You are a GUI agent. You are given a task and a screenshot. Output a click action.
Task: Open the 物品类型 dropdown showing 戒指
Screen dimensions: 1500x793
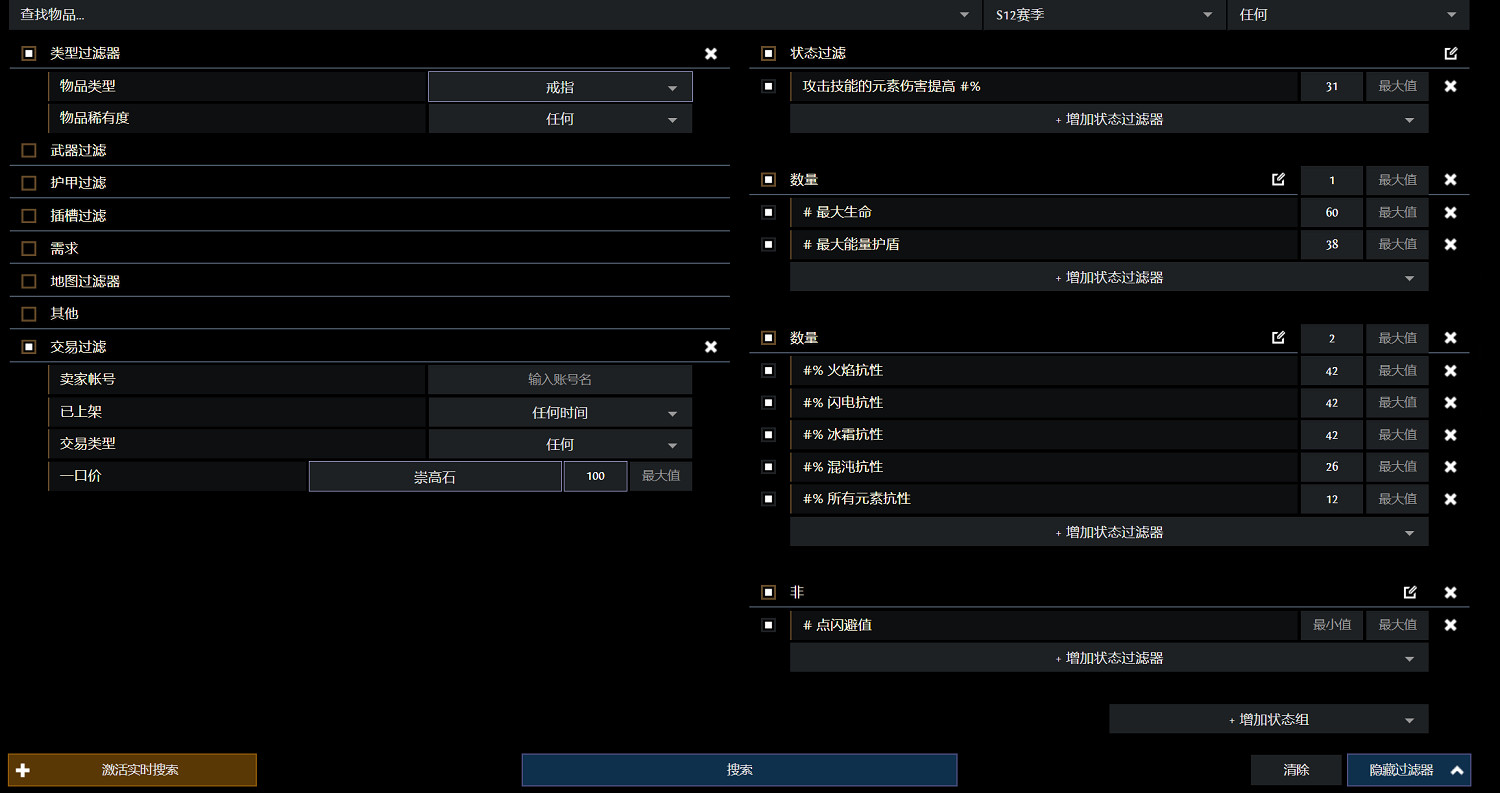click(560, 87)
